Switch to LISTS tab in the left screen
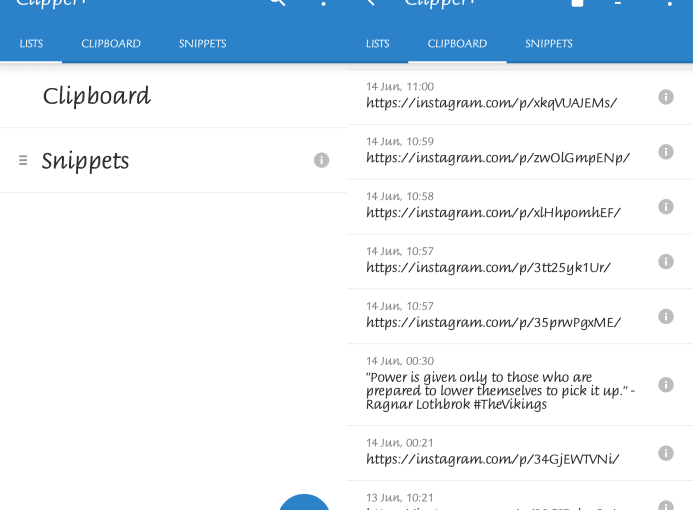The width and height of the screenshot is (693, 510). (31, 44)
